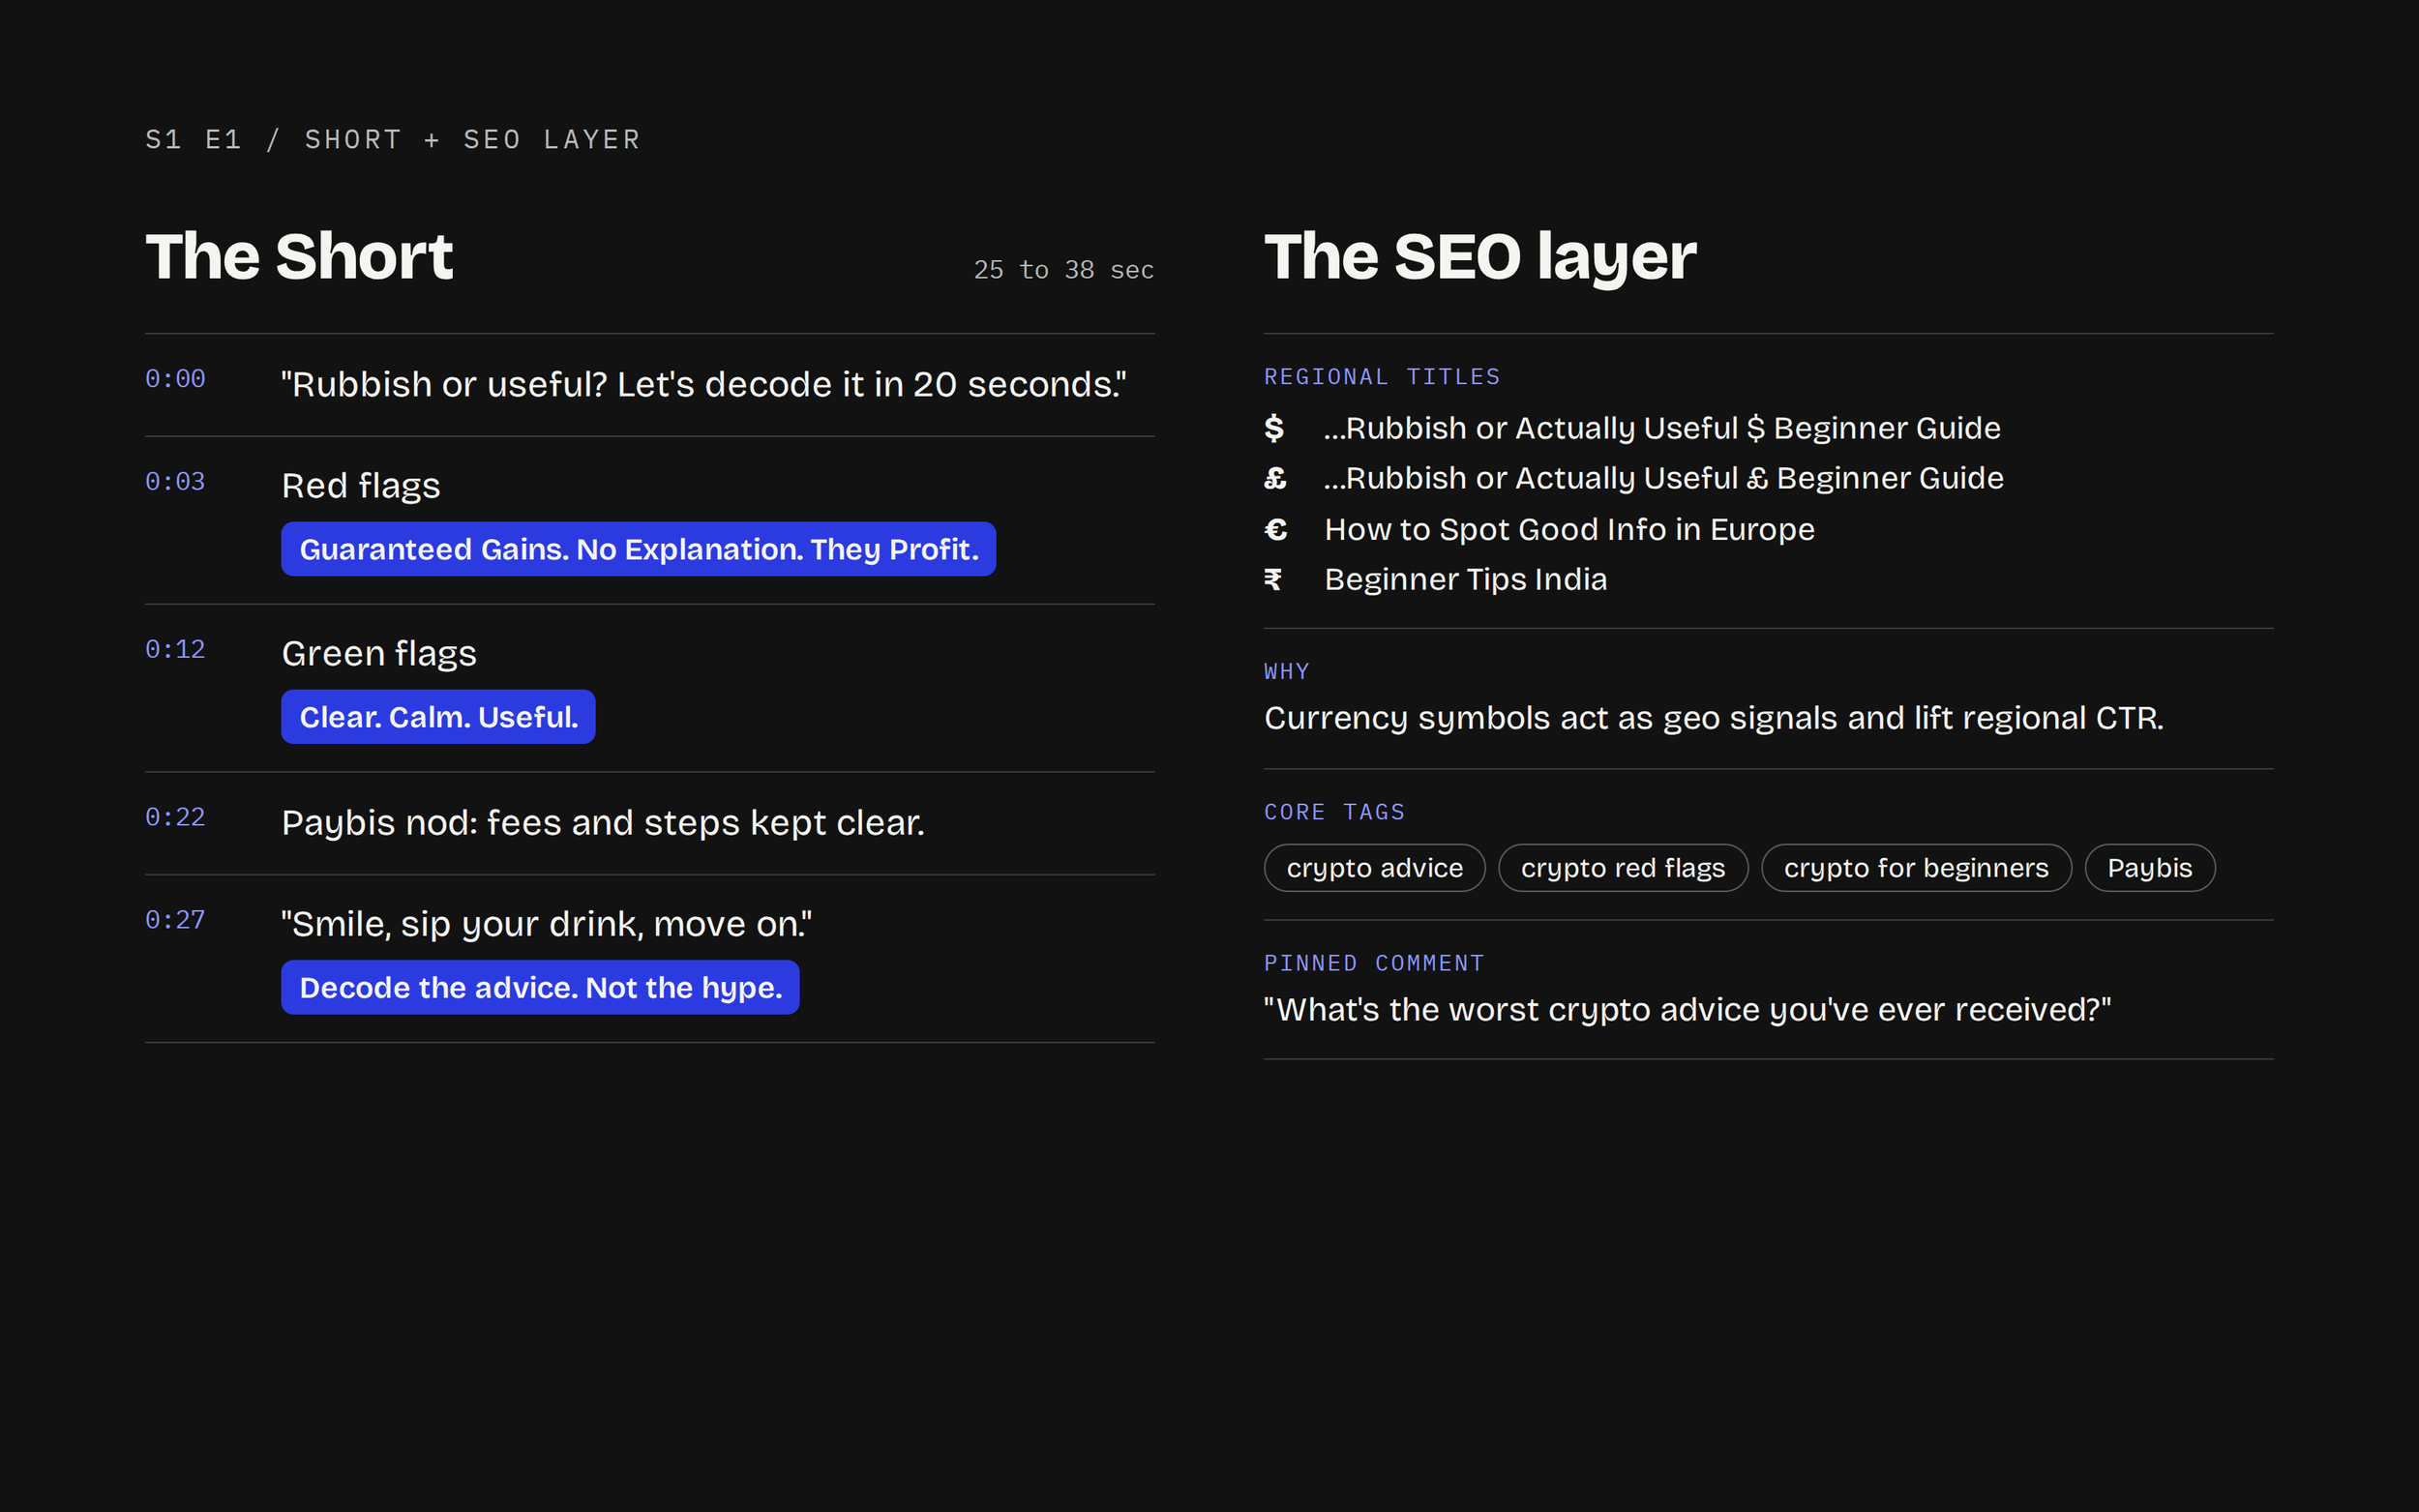Click the rupee sign icon in Regional Titles
Viewport: 2419px width, 1512px height.
point(1273,579)
